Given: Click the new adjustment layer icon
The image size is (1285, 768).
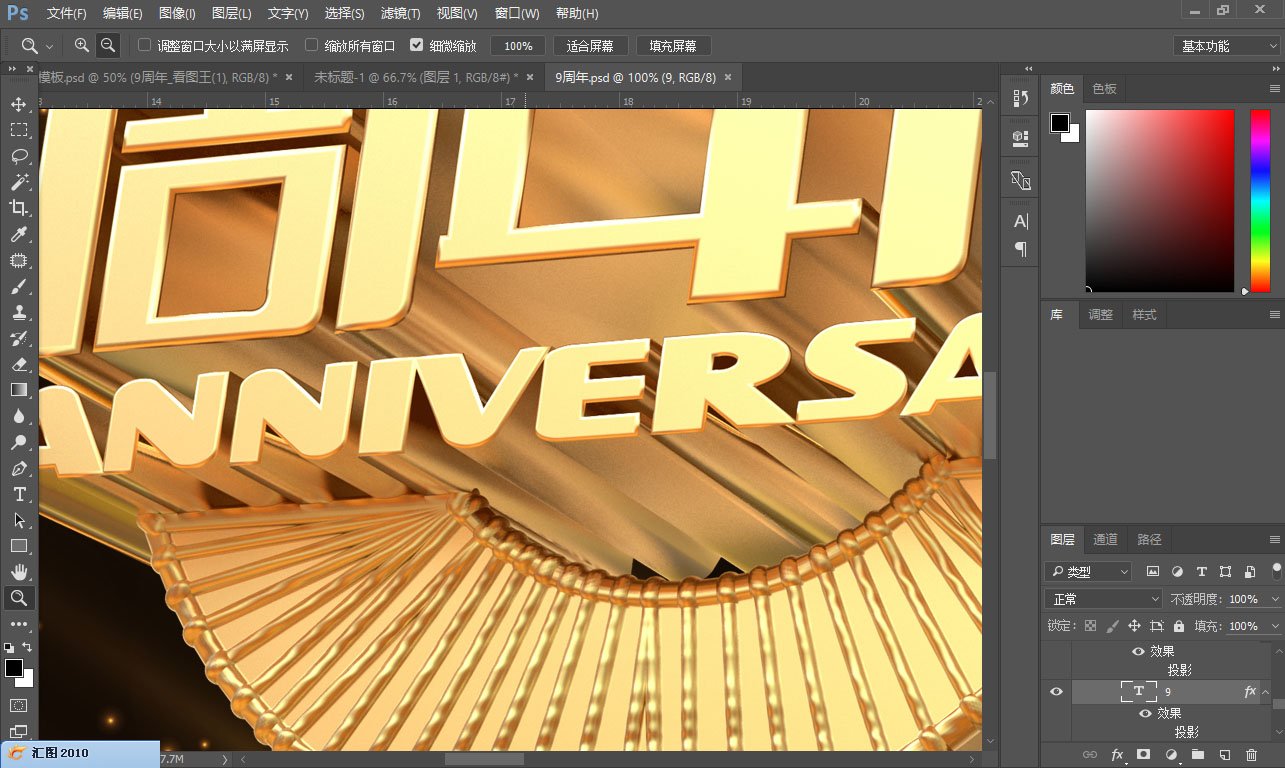Looking at the screenshot, I should click(x=1171, y=754).
